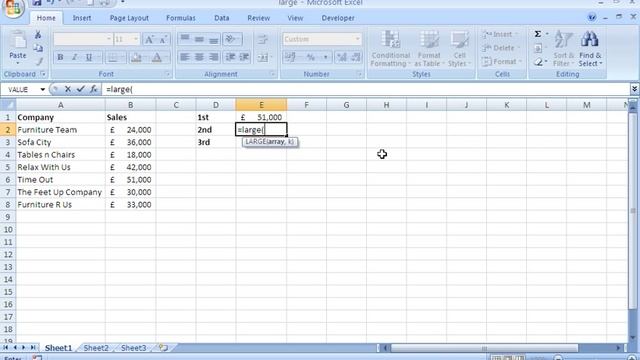Click the Cut scissors icon
Screen dimensions: 640x360
38,34
